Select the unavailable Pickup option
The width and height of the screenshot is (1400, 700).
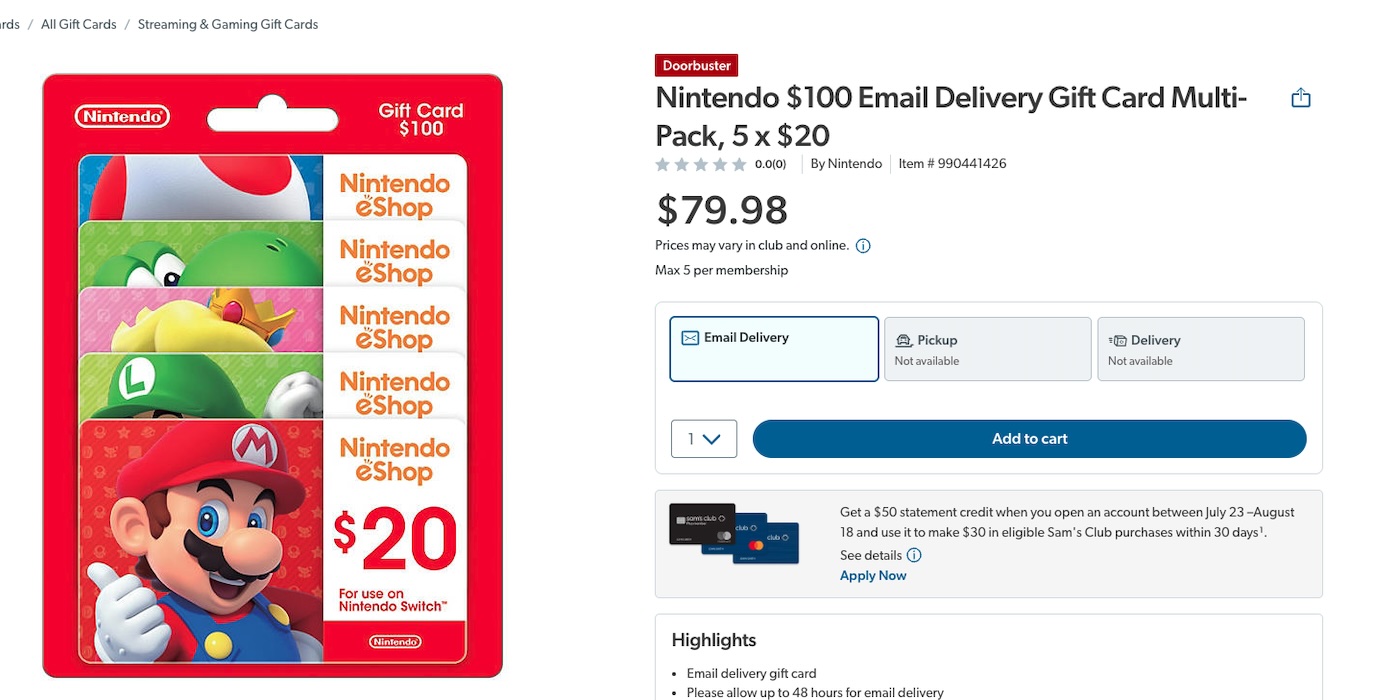click(987, 348)
